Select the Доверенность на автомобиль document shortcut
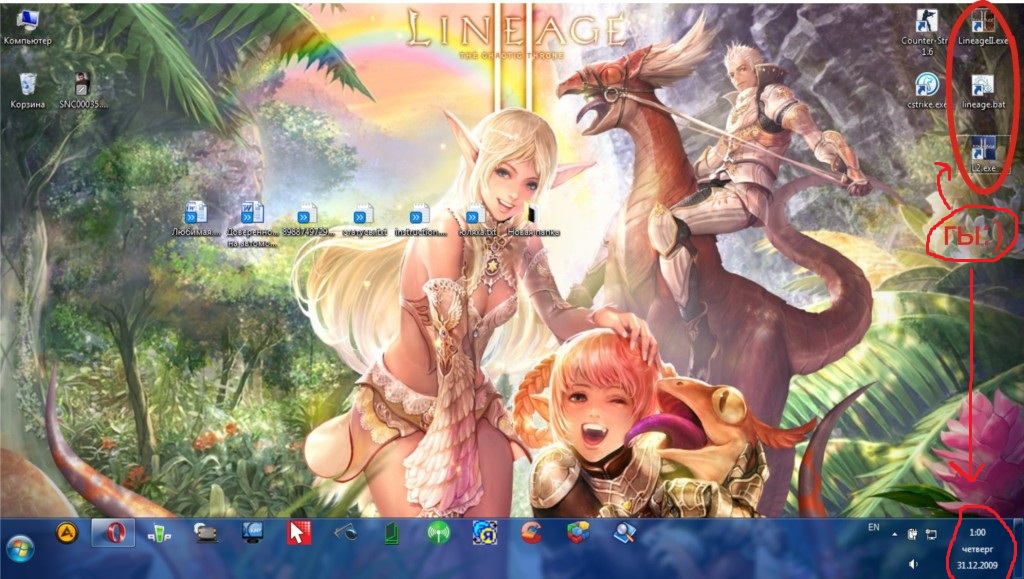Image resolution: width=1024 pixels, height=579 pixels. [251, 224]
